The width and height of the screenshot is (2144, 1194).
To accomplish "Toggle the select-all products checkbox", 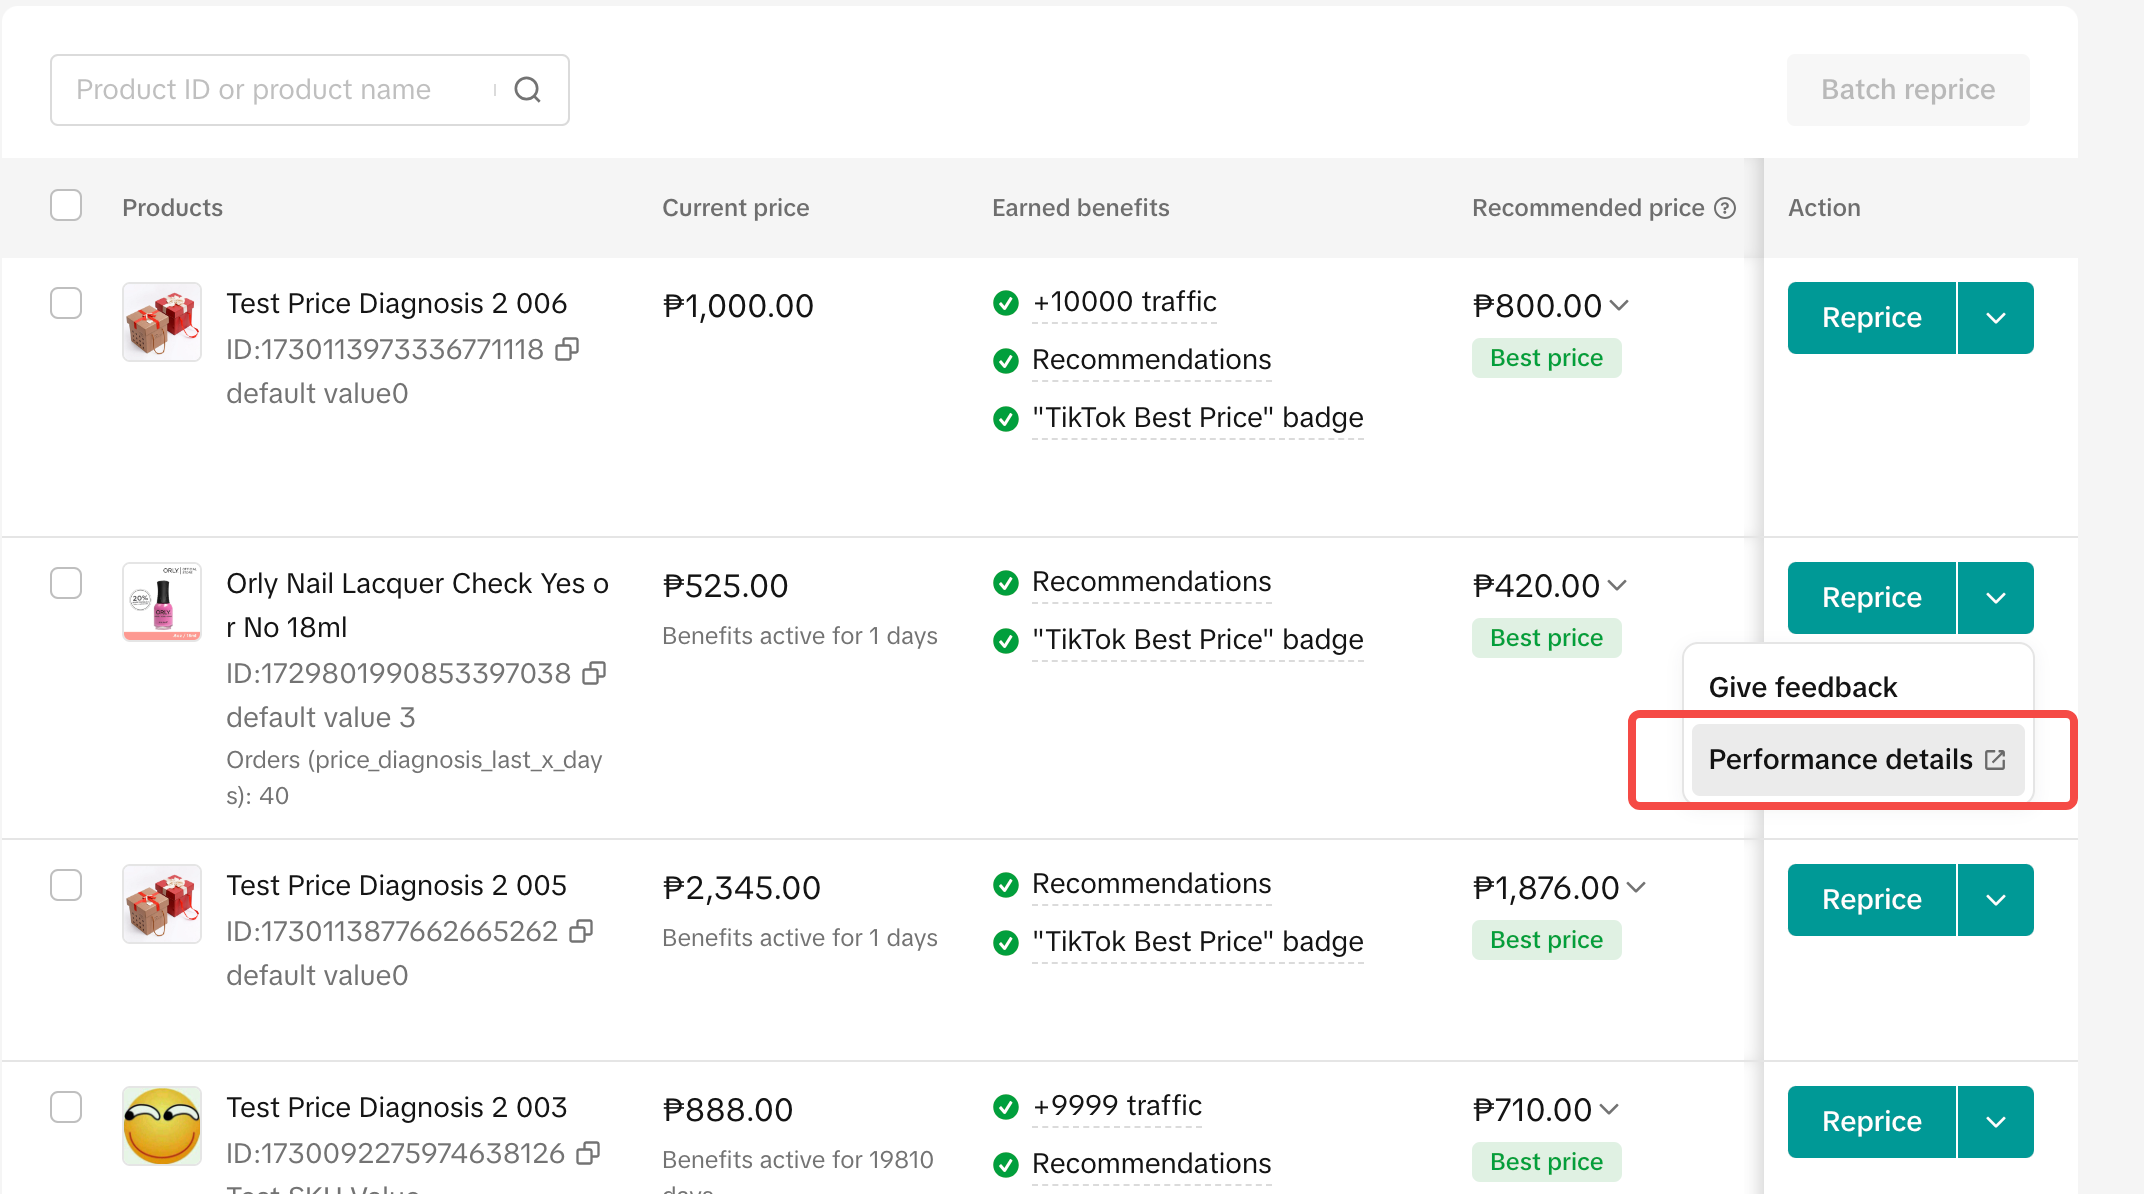I will pos(66,206).
